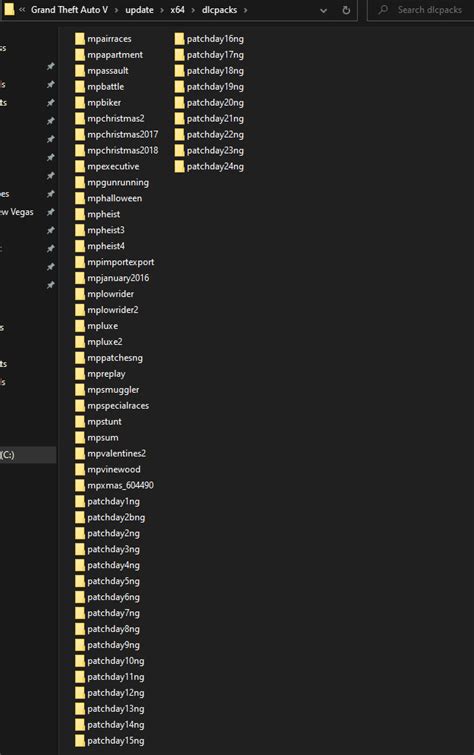Select the mpexecutive folder icon
Screen dimensions: 474x755
pos(80,166)
